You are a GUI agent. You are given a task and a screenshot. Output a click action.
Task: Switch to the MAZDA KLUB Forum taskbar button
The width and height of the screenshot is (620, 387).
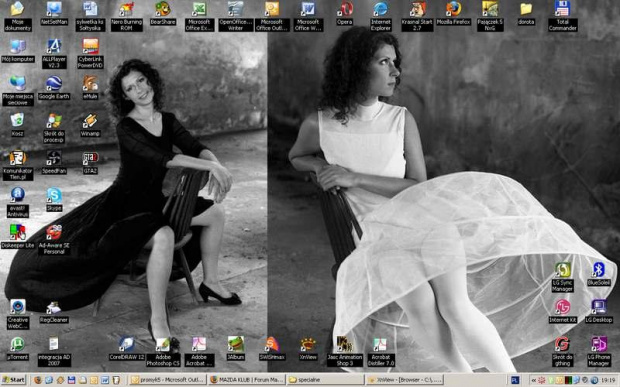(x=246, y=380)
